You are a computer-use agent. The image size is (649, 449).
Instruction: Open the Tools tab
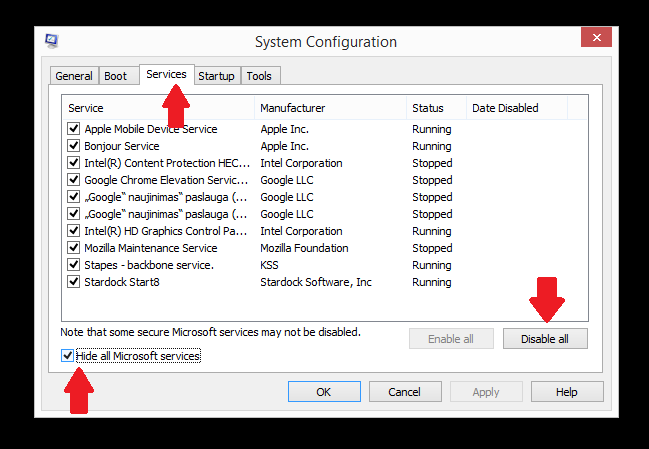259,76
